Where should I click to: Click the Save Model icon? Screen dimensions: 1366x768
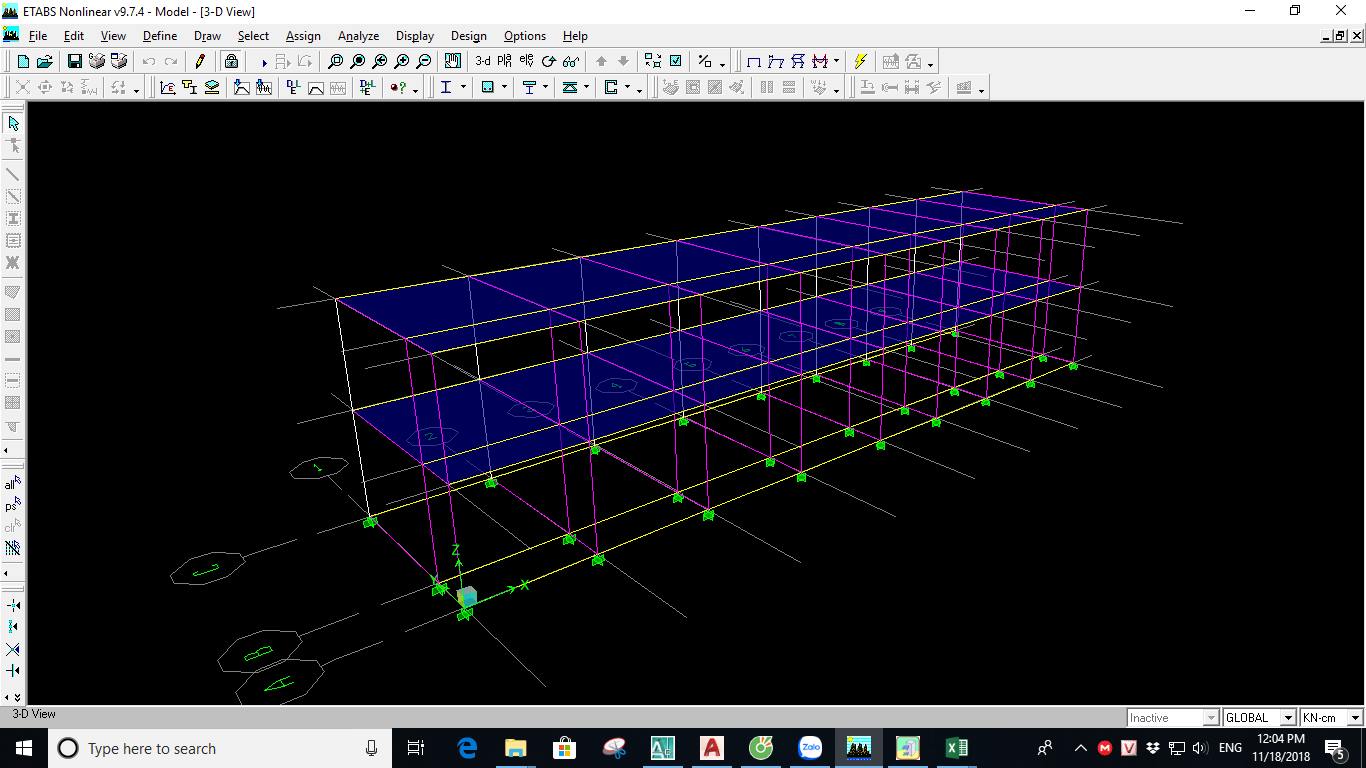click(74, 62)
